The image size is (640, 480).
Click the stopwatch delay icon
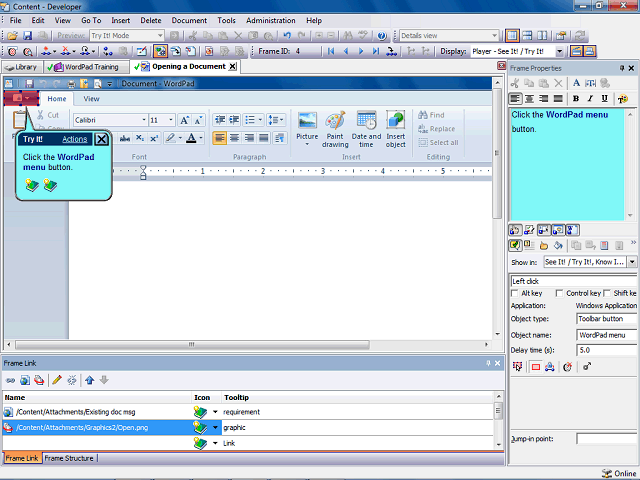pyautogui.click(x=567, y=367)
